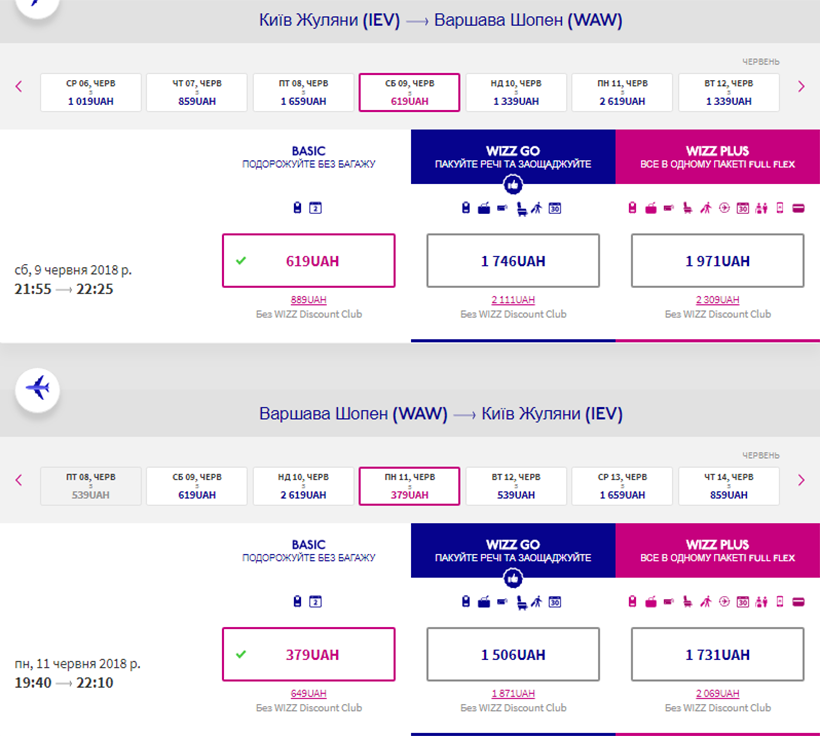Image resolution: width=820 pixels, height=736 pixels.
Task: Click the outbound WIZZ PLUS package header
Action: [717, 157]
